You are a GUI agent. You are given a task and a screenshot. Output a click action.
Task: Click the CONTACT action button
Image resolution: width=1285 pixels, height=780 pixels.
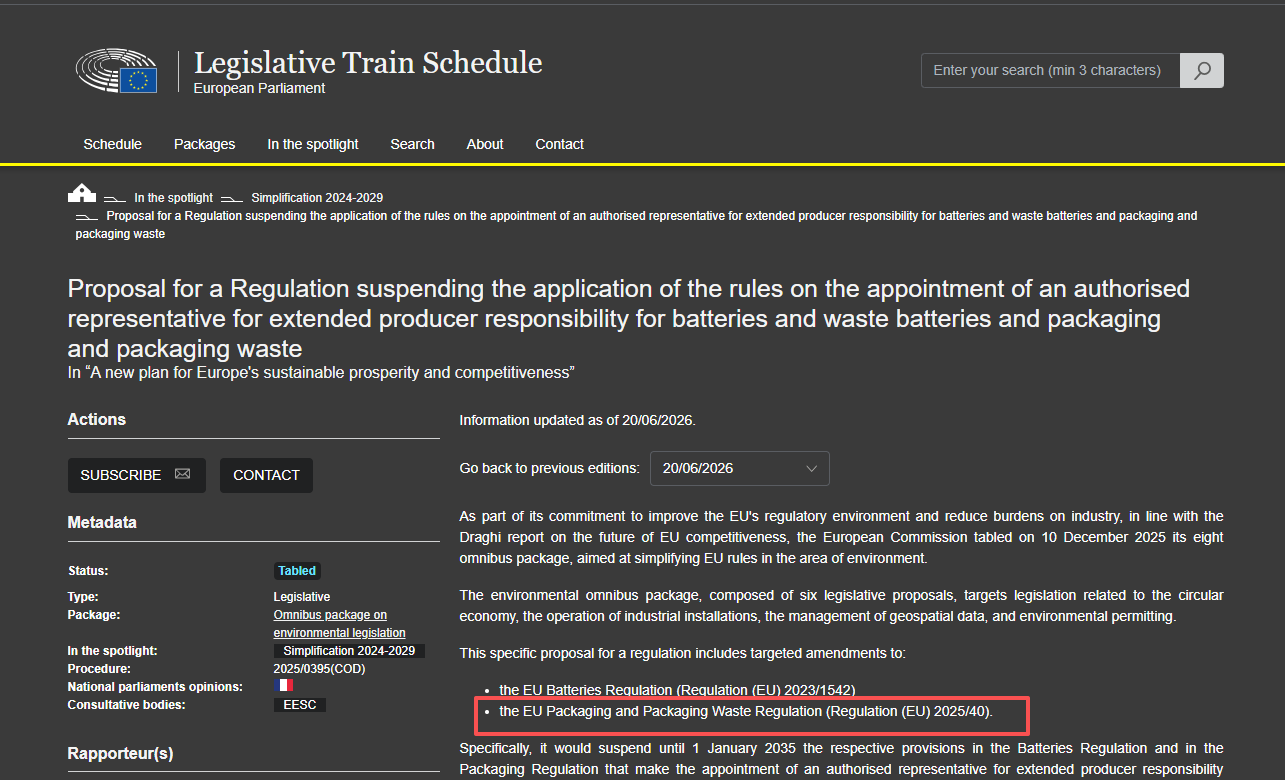(266, 475)
